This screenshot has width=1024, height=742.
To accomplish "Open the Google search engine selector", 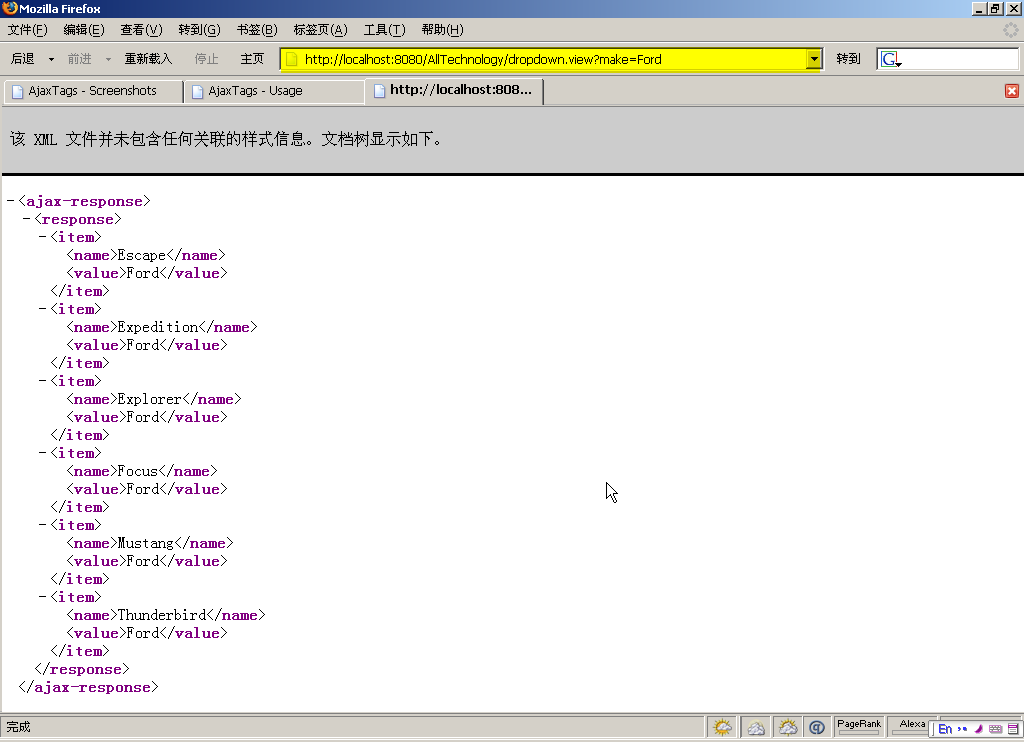I will (891, 59).
